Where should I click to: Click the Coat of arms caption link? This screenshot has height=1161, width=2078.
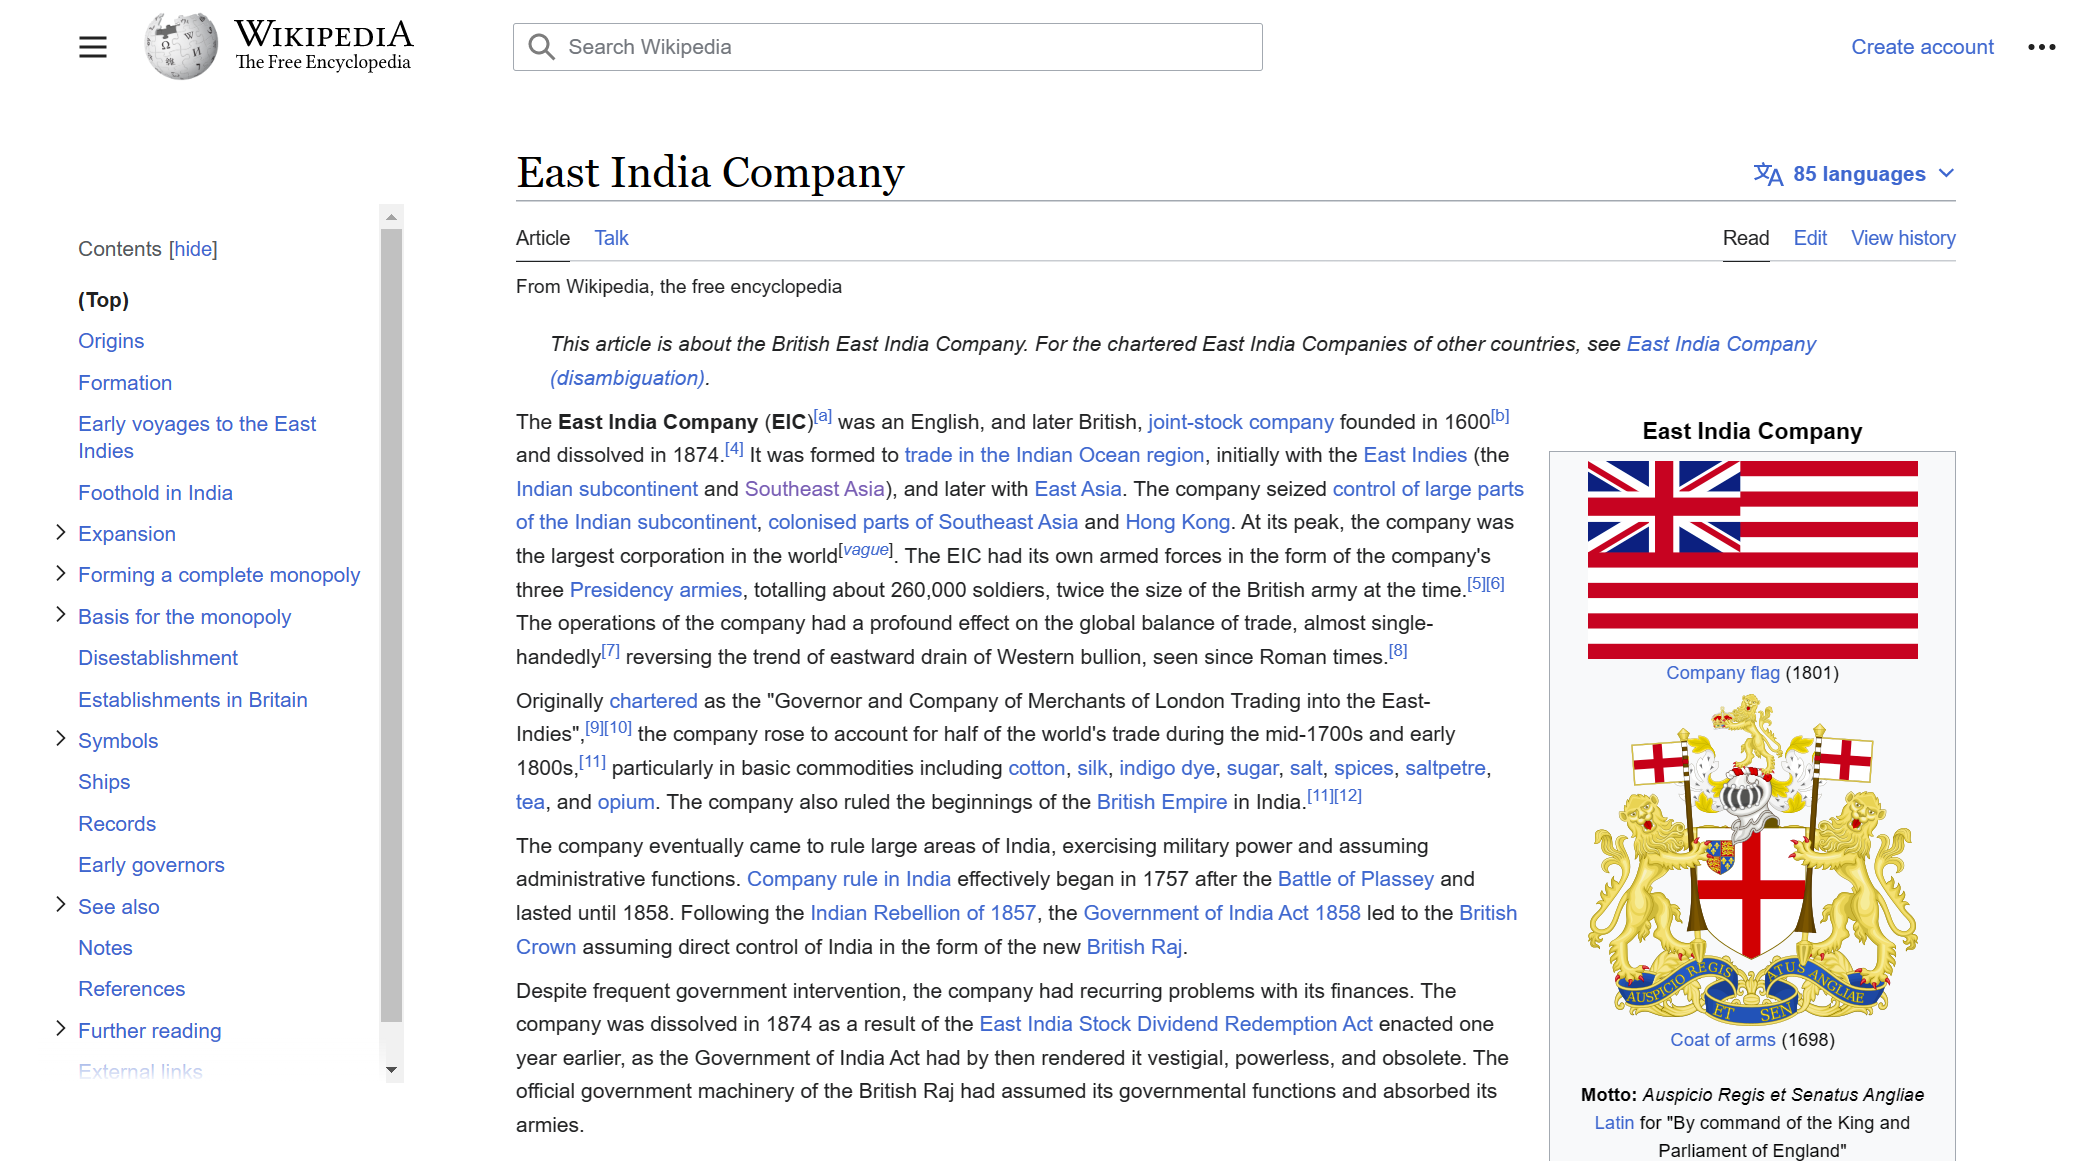pos(1722,1040)
